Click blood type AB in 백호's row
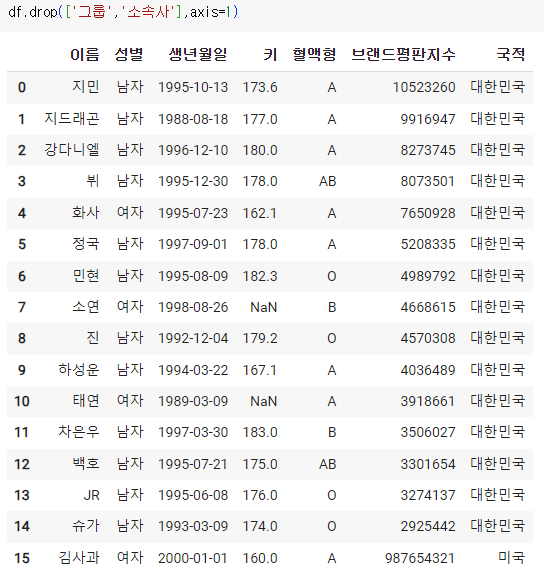Screen dimensions: 544x580 [x=328, y=464]
